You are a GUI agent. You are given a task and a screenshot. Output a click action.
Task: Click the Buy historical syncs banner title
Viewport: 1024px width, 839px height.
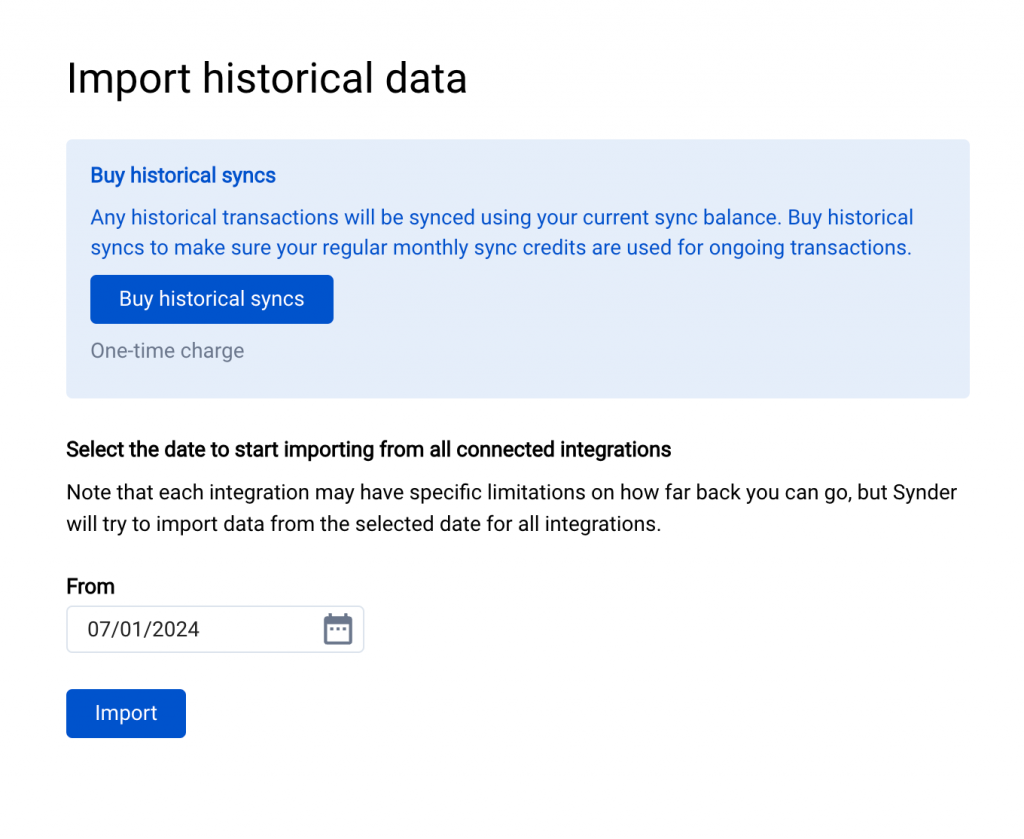(x=183, y=176)
